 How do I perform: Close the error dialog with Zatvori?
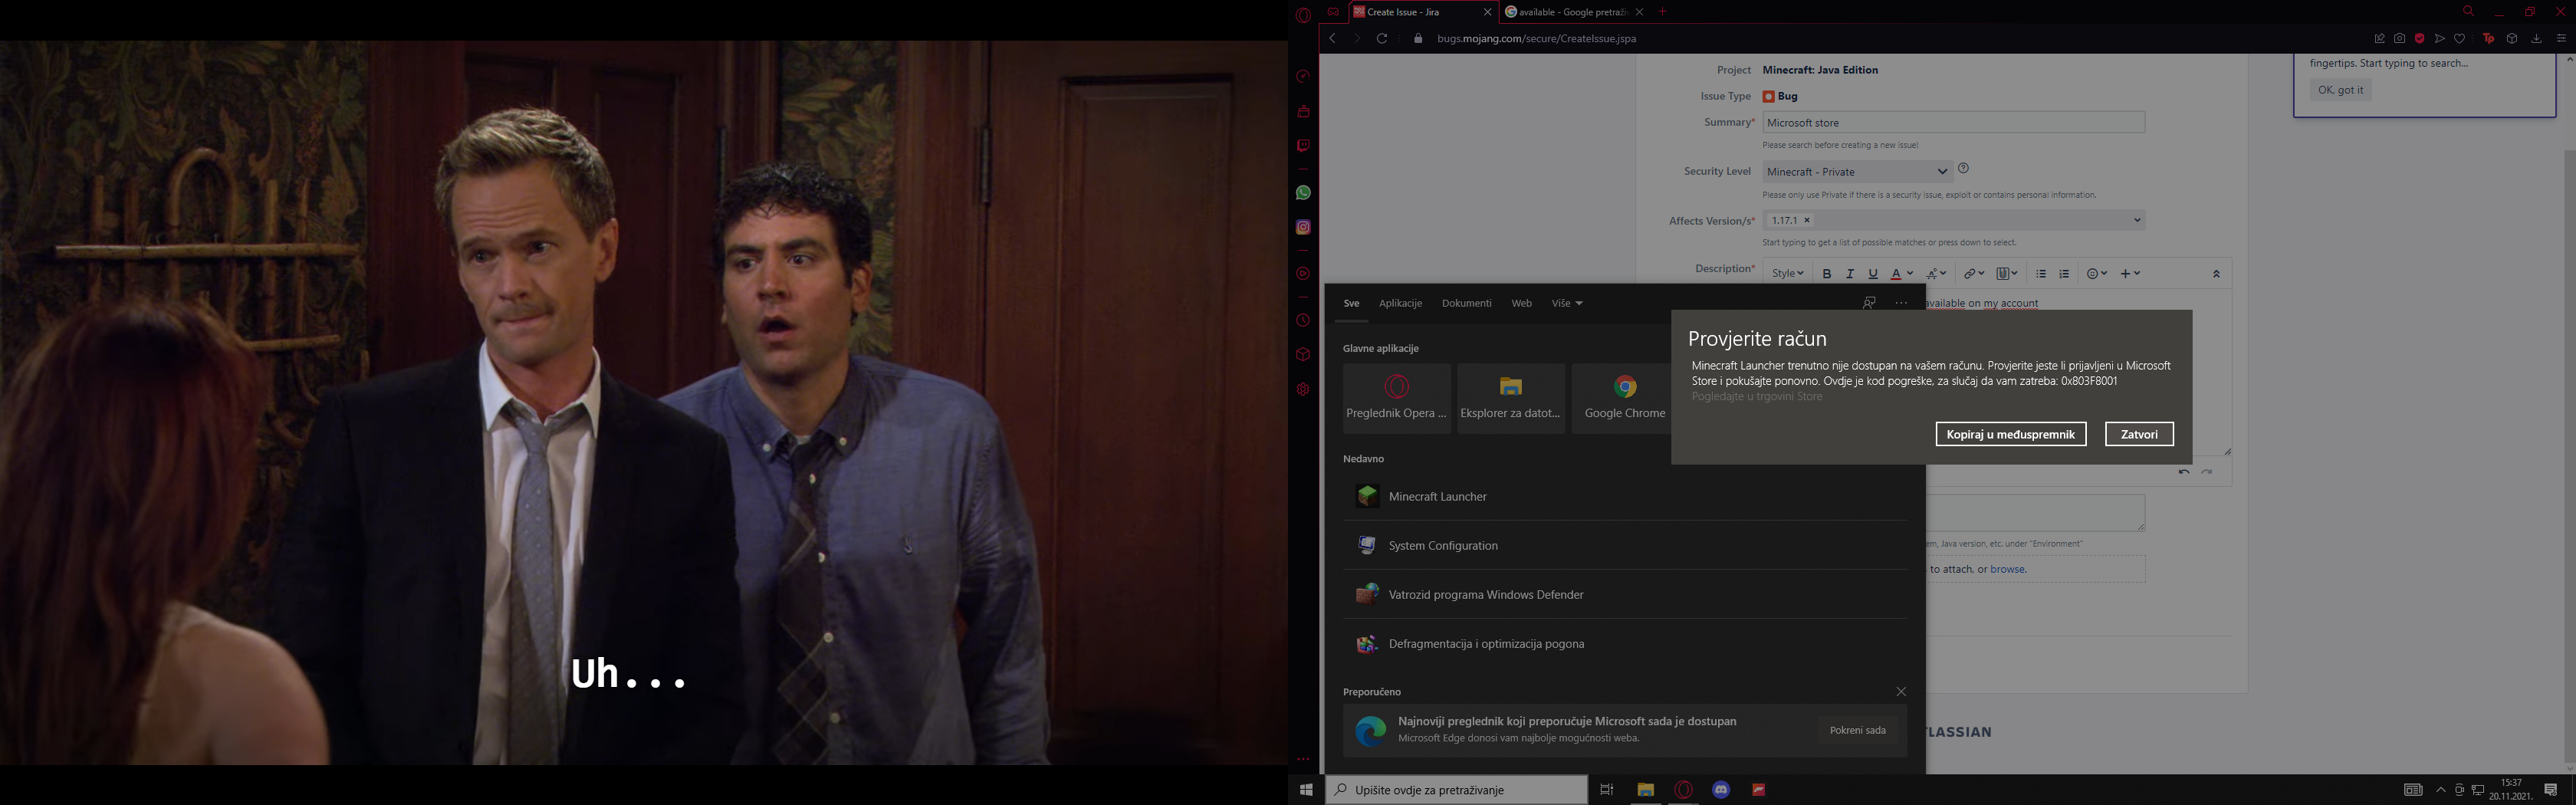(2139, 434)
